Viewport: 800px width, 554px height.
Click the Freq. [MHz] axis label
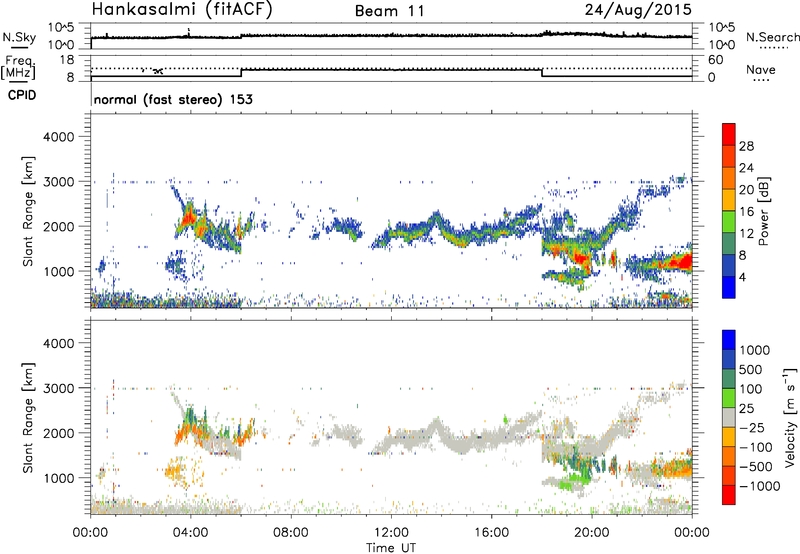[x=19, y=67]
